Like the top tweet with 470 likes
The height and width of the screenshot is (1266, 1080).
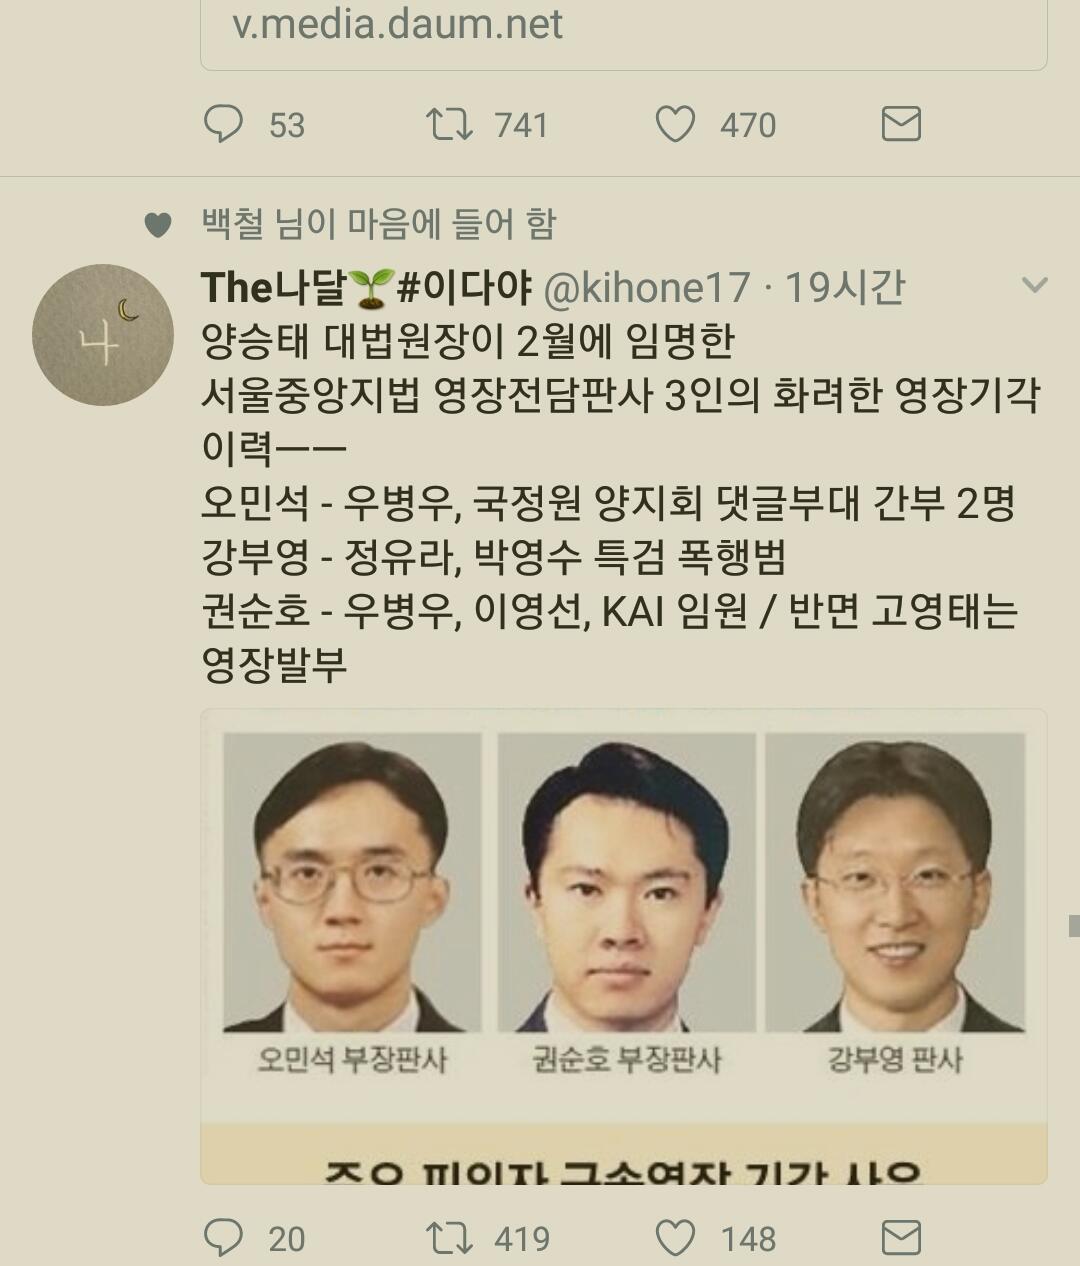tap(675, 125)
